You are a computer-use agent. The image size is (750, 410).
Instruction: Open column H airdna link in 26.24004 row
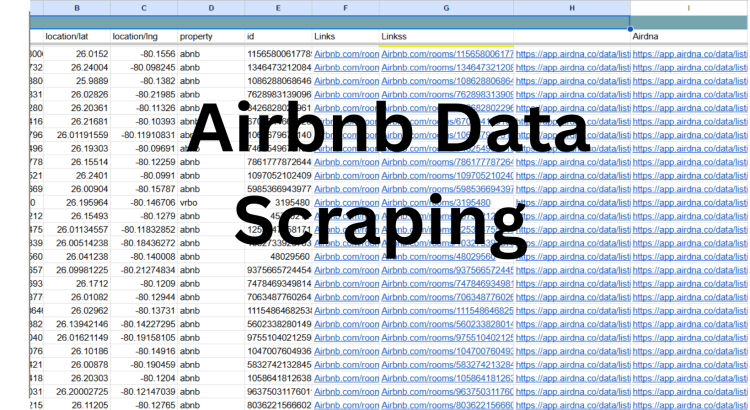(573, 67)
